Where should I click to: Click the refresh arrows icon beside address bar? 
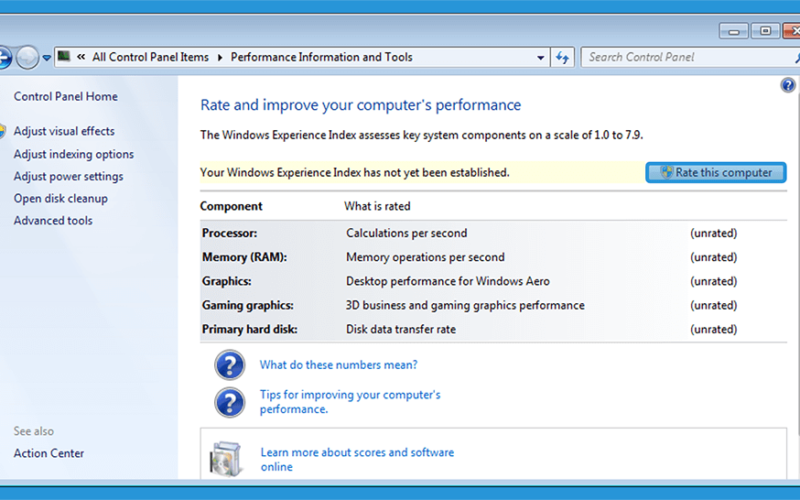point(562,58)
